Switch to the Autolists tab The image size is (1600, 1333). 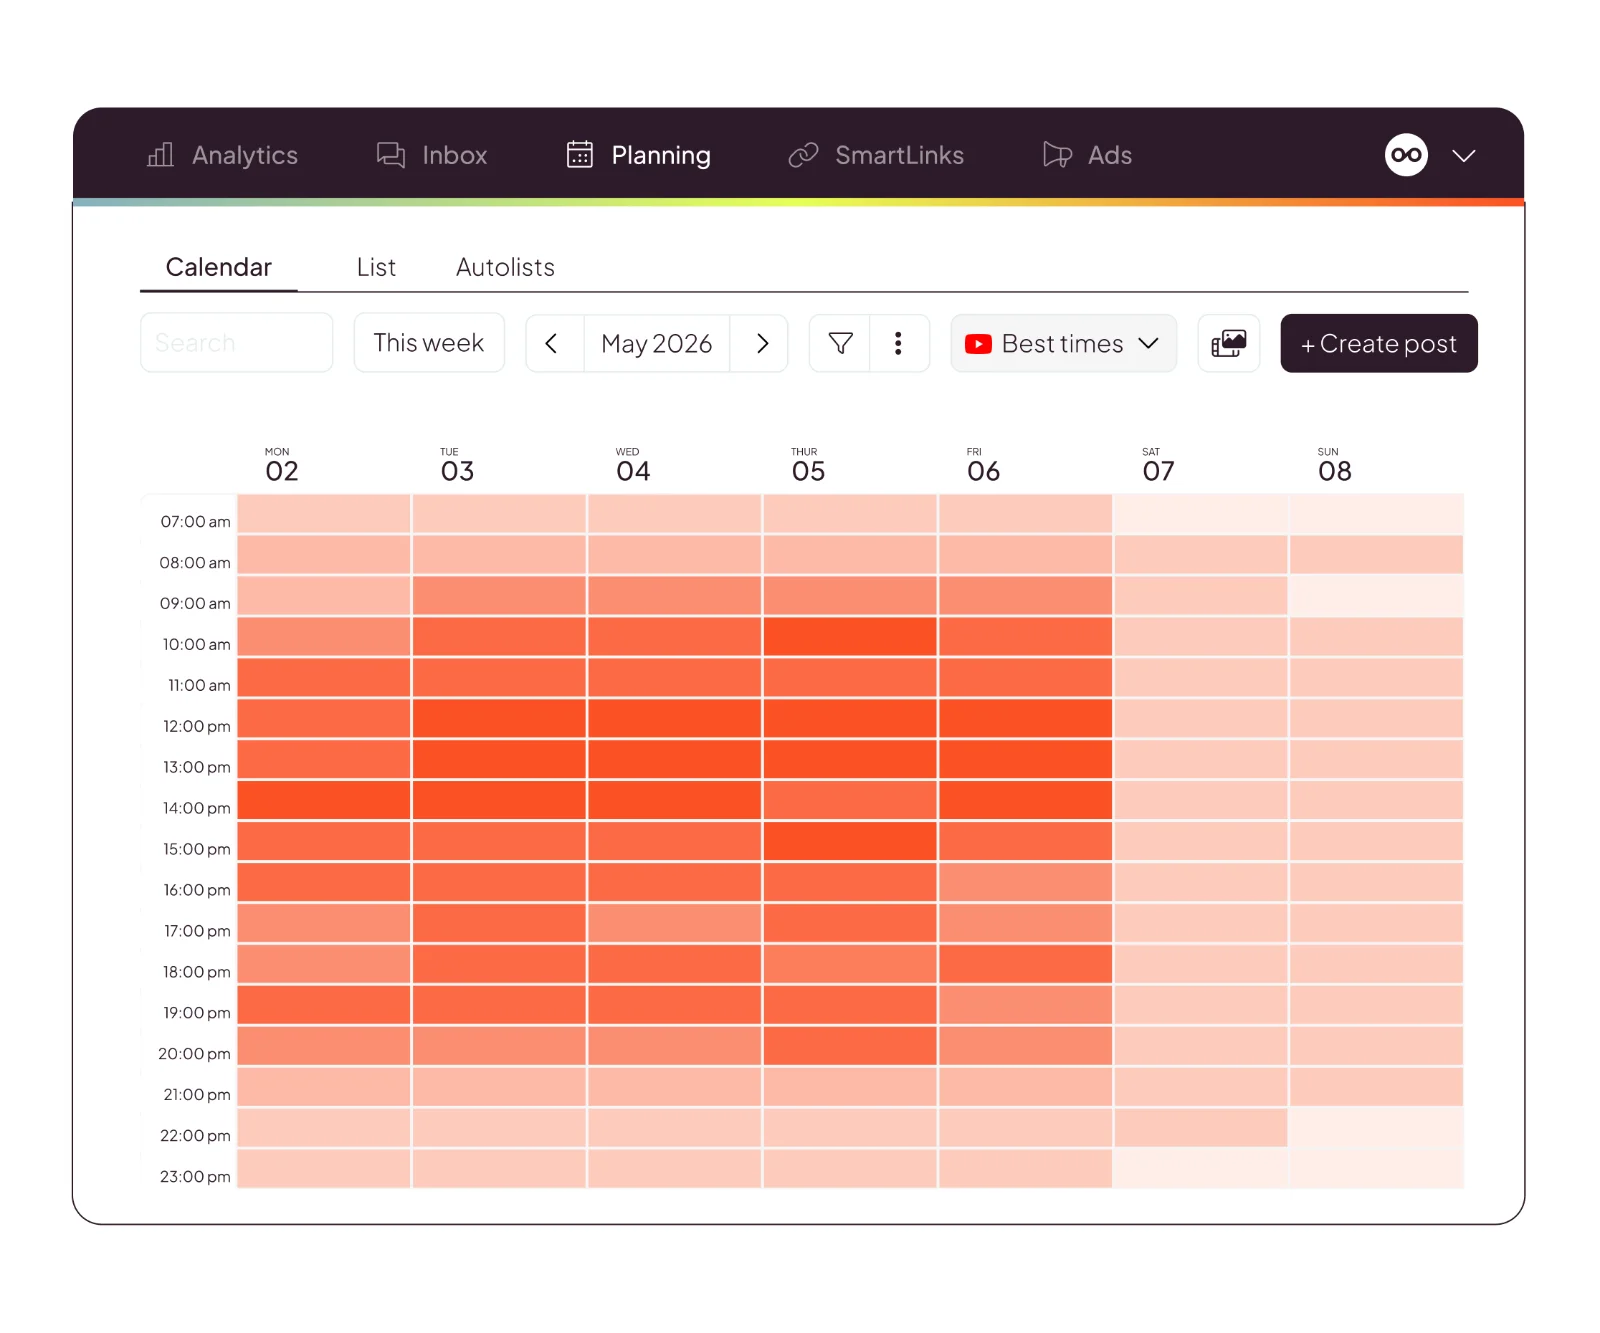(505, 267)
